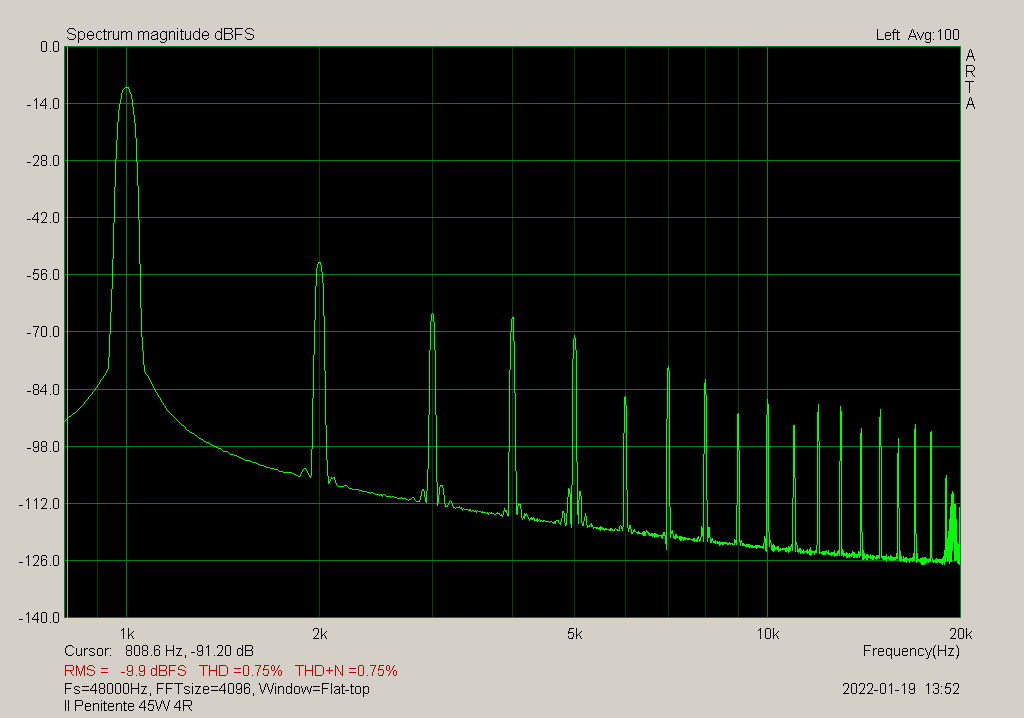Click the cursor readout '808.6 Hz, -91.20 dB'

point(189,651)
